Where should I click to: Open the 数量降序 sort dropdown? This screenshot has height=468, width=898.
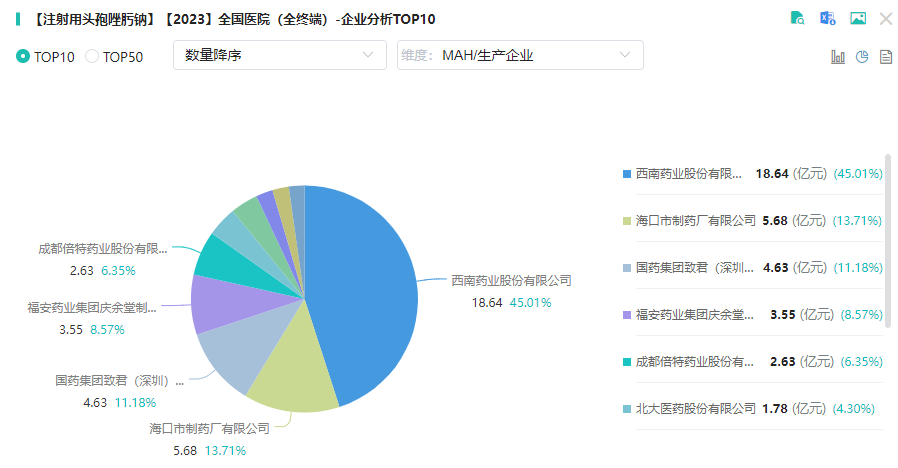(279, 55)
